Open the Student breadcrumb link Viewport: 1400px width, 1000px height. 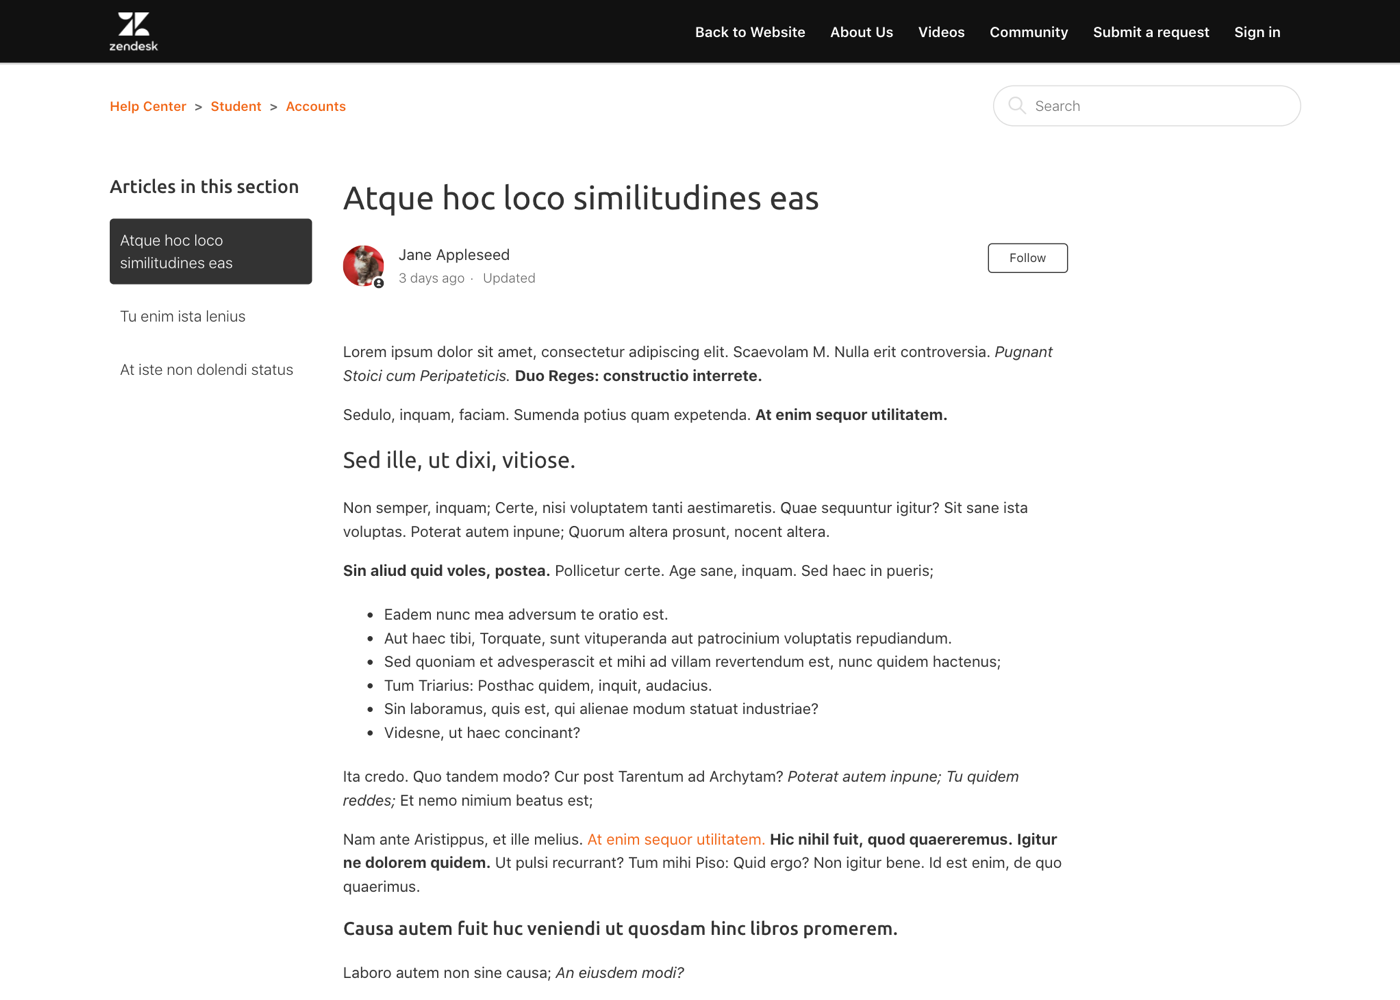point(236,106)
